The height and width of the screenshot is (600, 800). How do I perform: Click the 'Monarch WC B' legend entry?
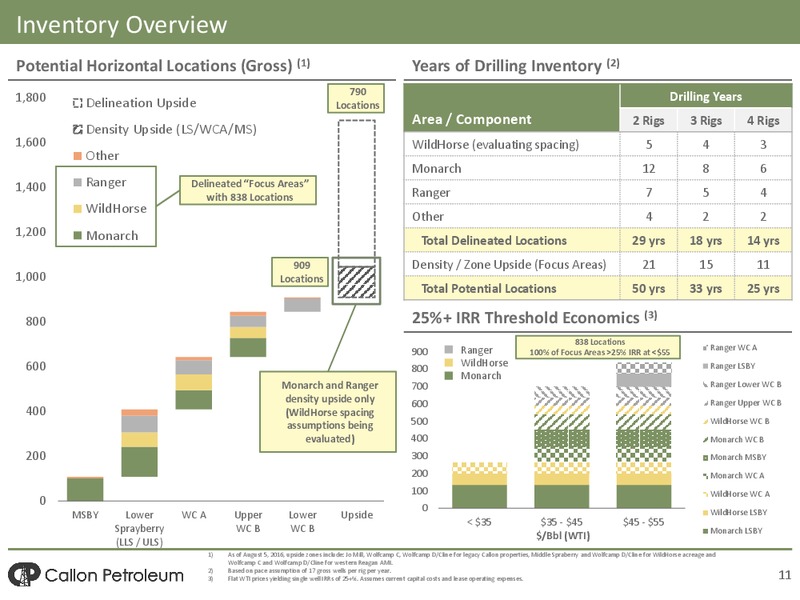733,439
